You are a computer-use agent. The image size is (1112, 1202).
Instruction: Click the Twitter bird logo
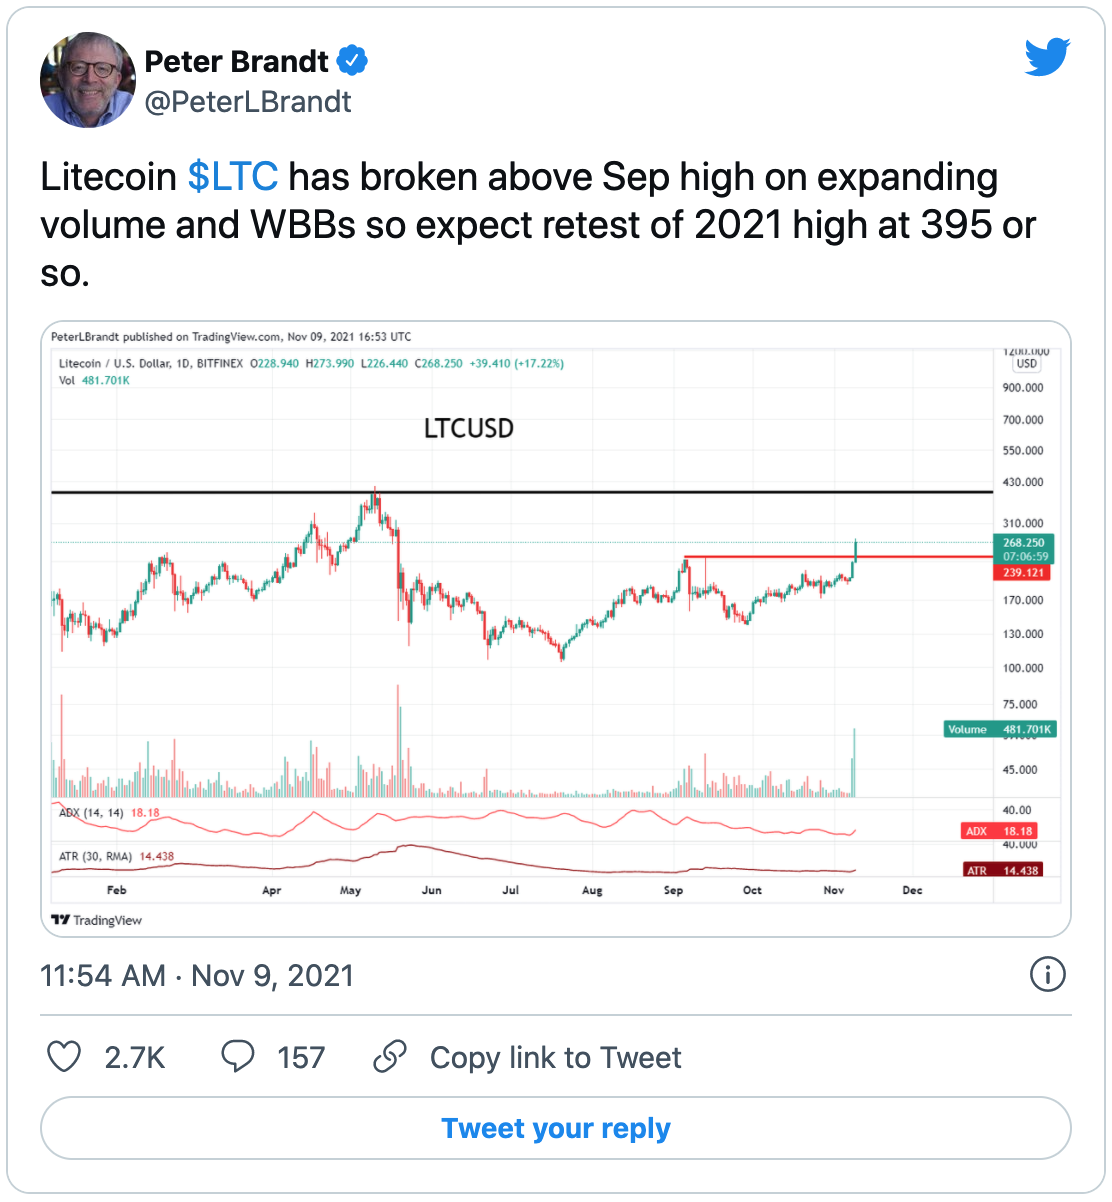(1047, 57)
